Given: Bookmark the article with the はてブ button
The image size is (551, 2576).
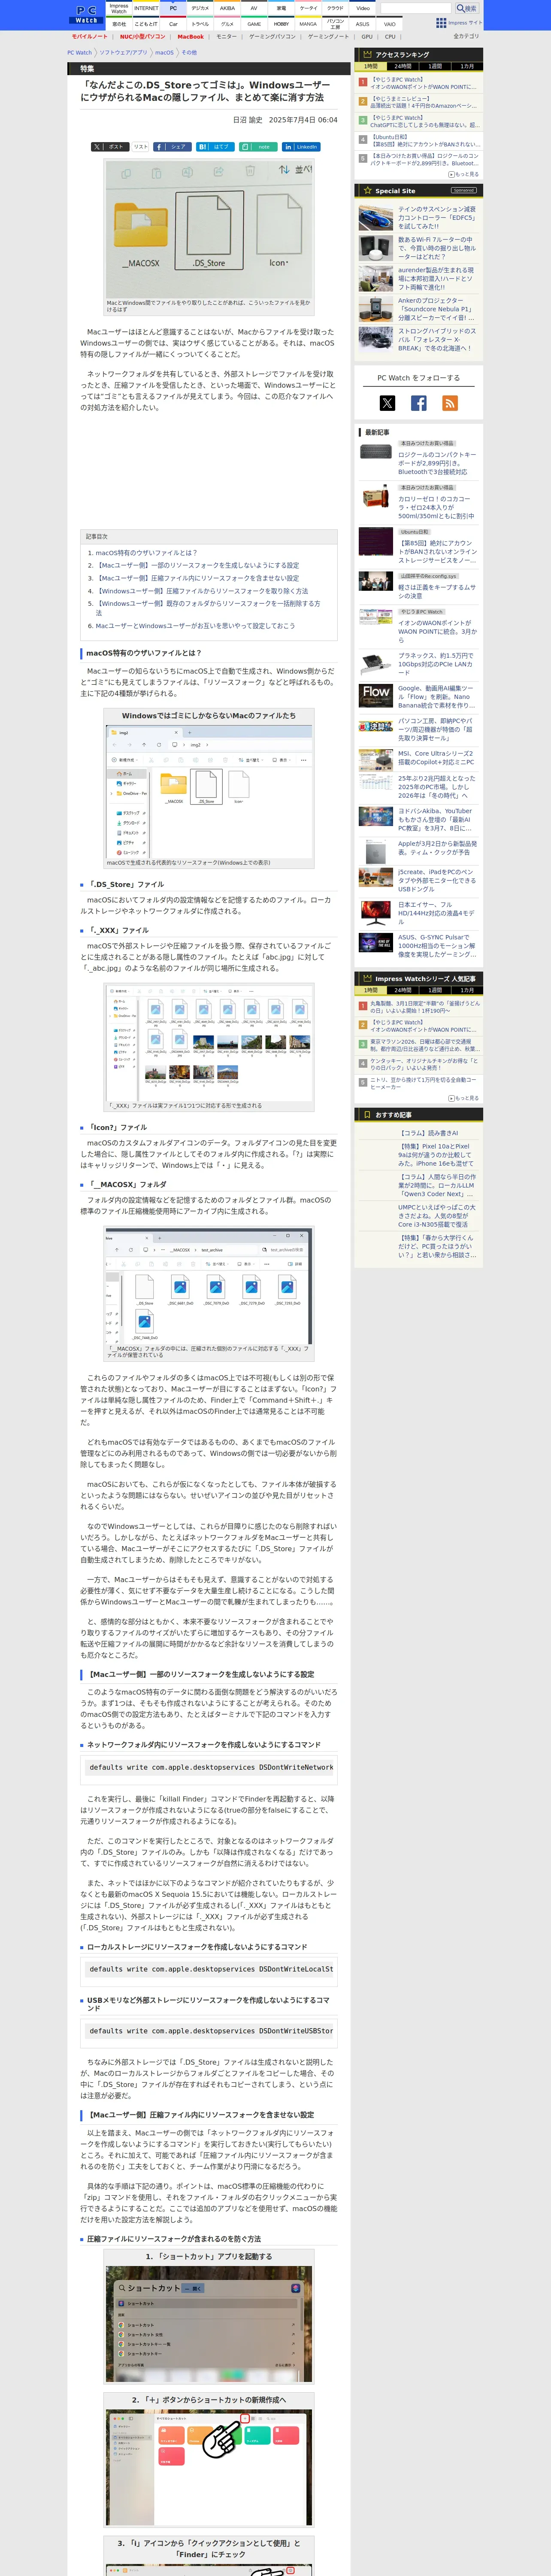Looking at the screenshot, I should click(x=215, y=146).
